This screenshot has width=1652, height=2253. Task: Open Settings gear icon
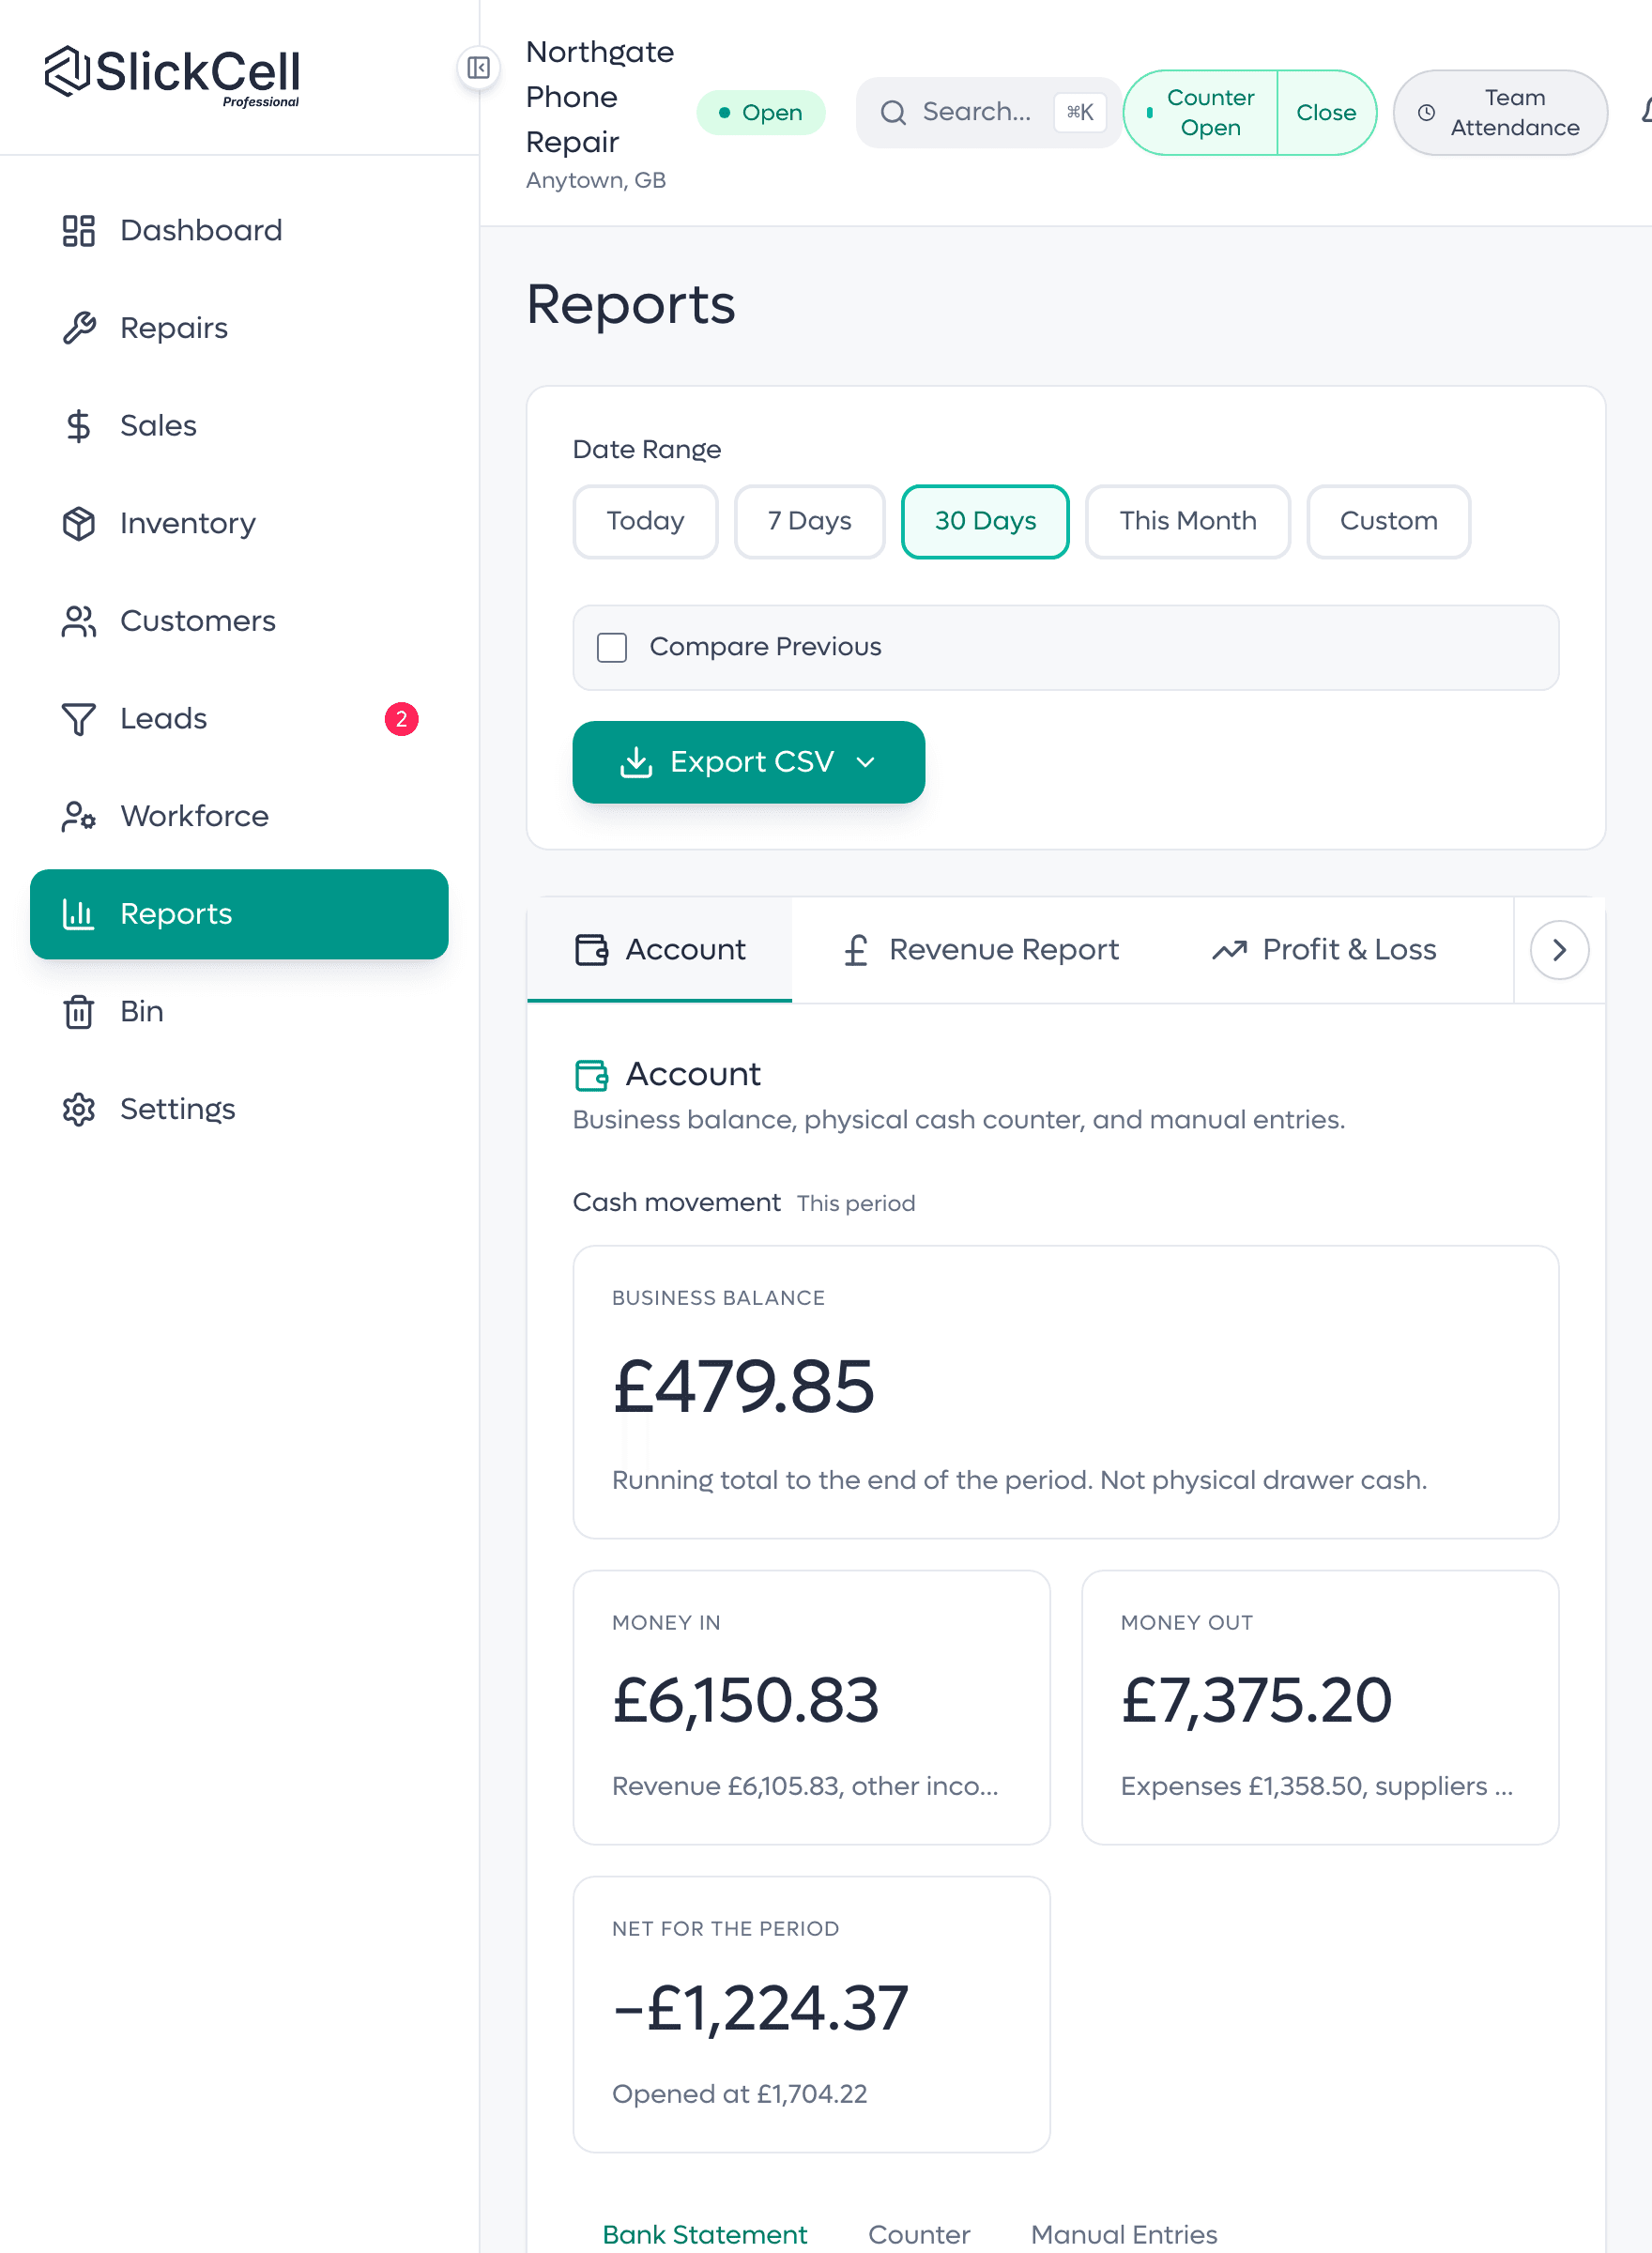[78, 1109]
